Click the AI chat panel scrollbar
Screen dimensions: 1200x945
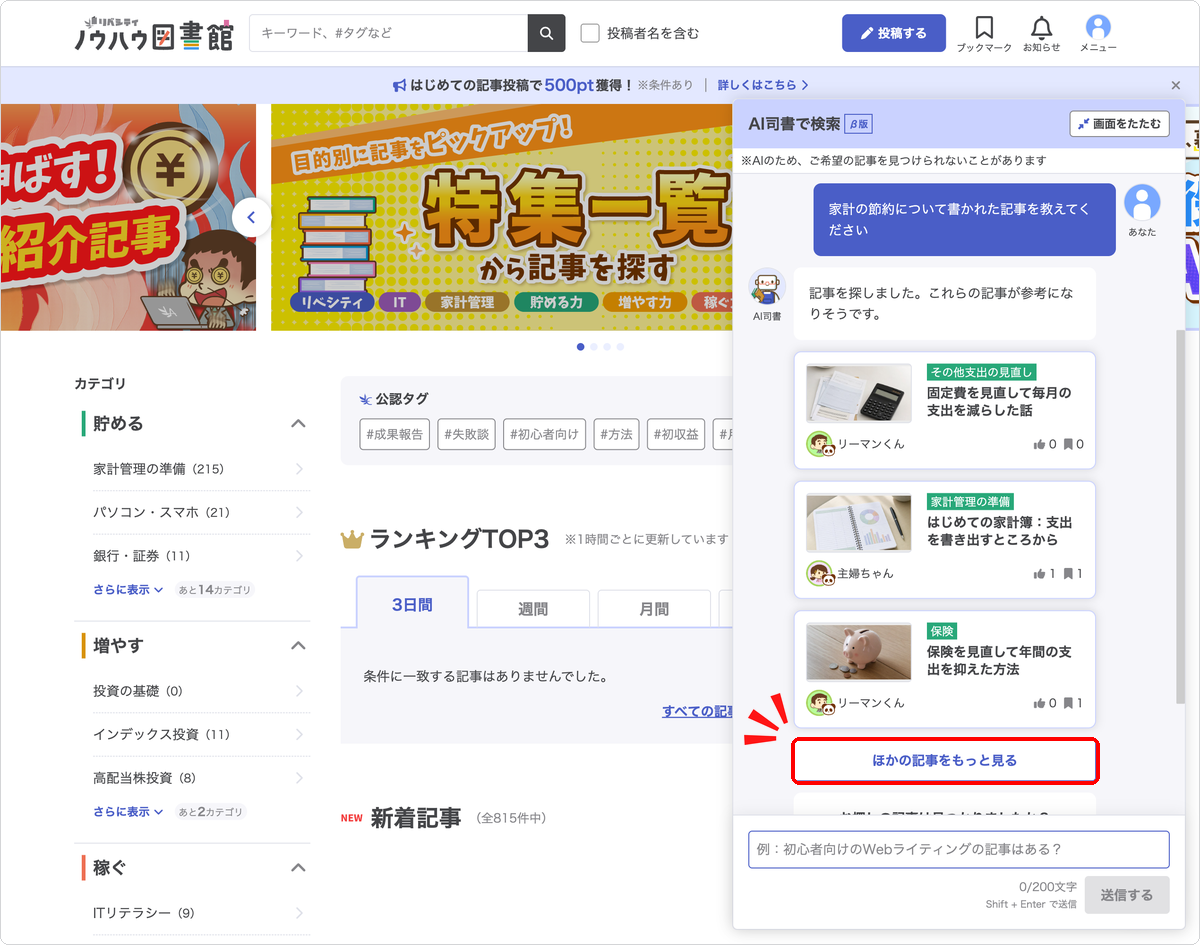[x=1180, y=515]
